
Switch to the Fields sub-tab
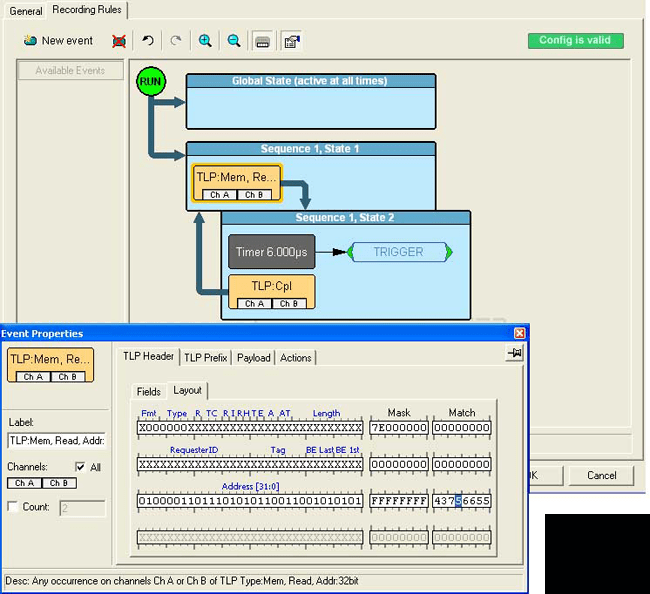(x=149, y=391)
